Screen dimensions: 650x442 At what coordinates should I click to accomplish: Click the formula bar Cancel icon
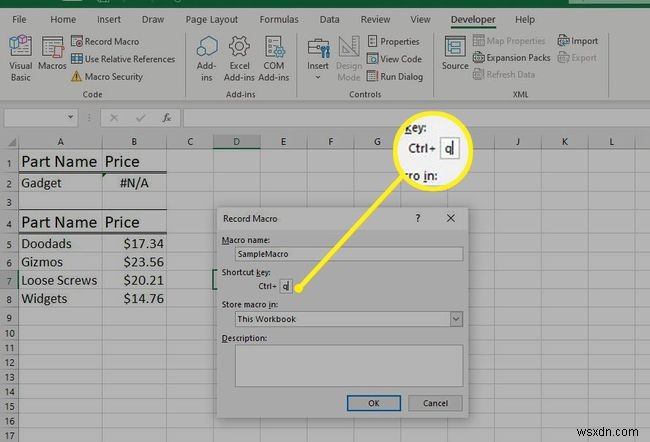(x=114, y=118)
